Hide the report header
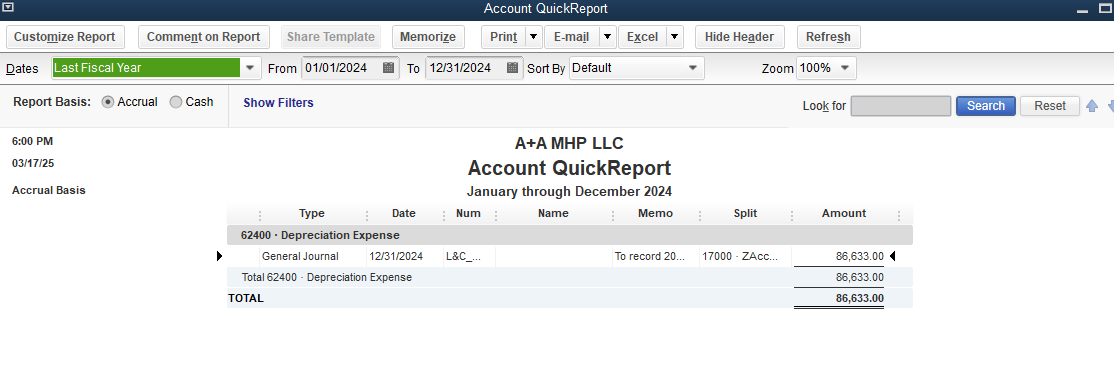Screen dimensions: 1114x385 739,37
